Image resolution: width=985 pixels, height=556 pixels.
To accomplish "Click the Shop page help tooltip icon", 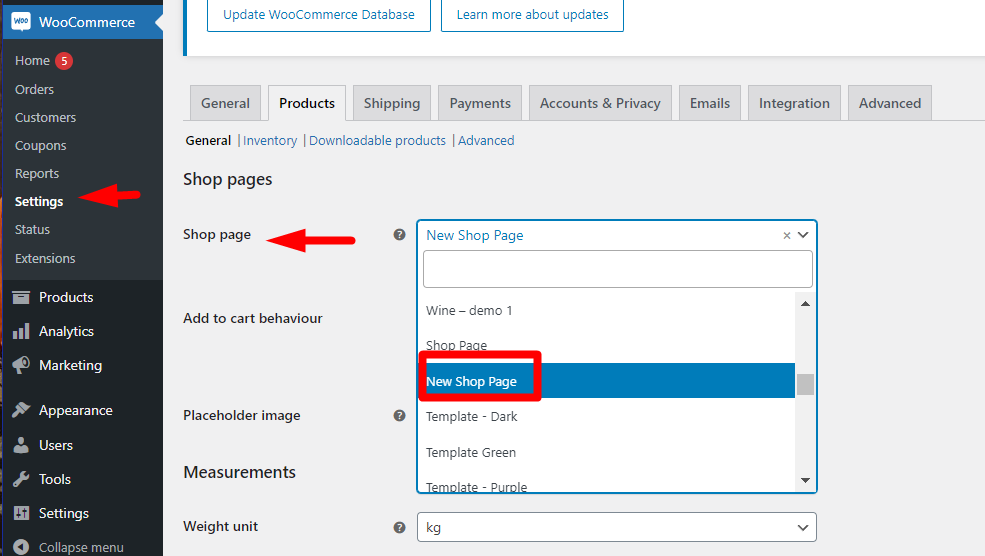I will pyautogui.click(x=400, y=234).
